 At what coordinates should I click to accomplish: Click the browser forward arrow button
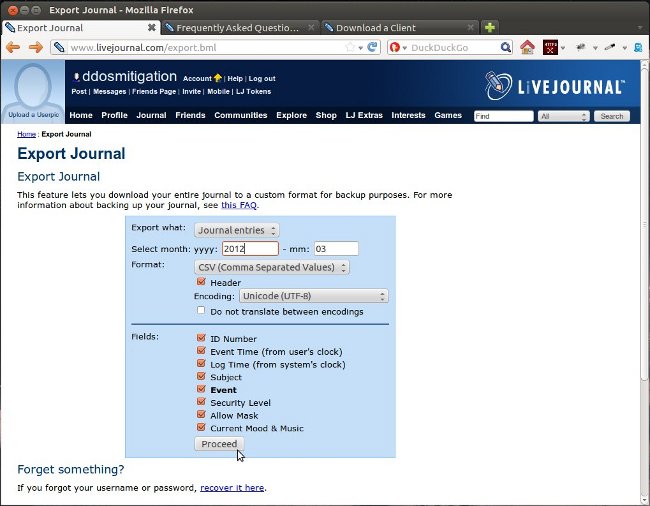pos(36,47)
